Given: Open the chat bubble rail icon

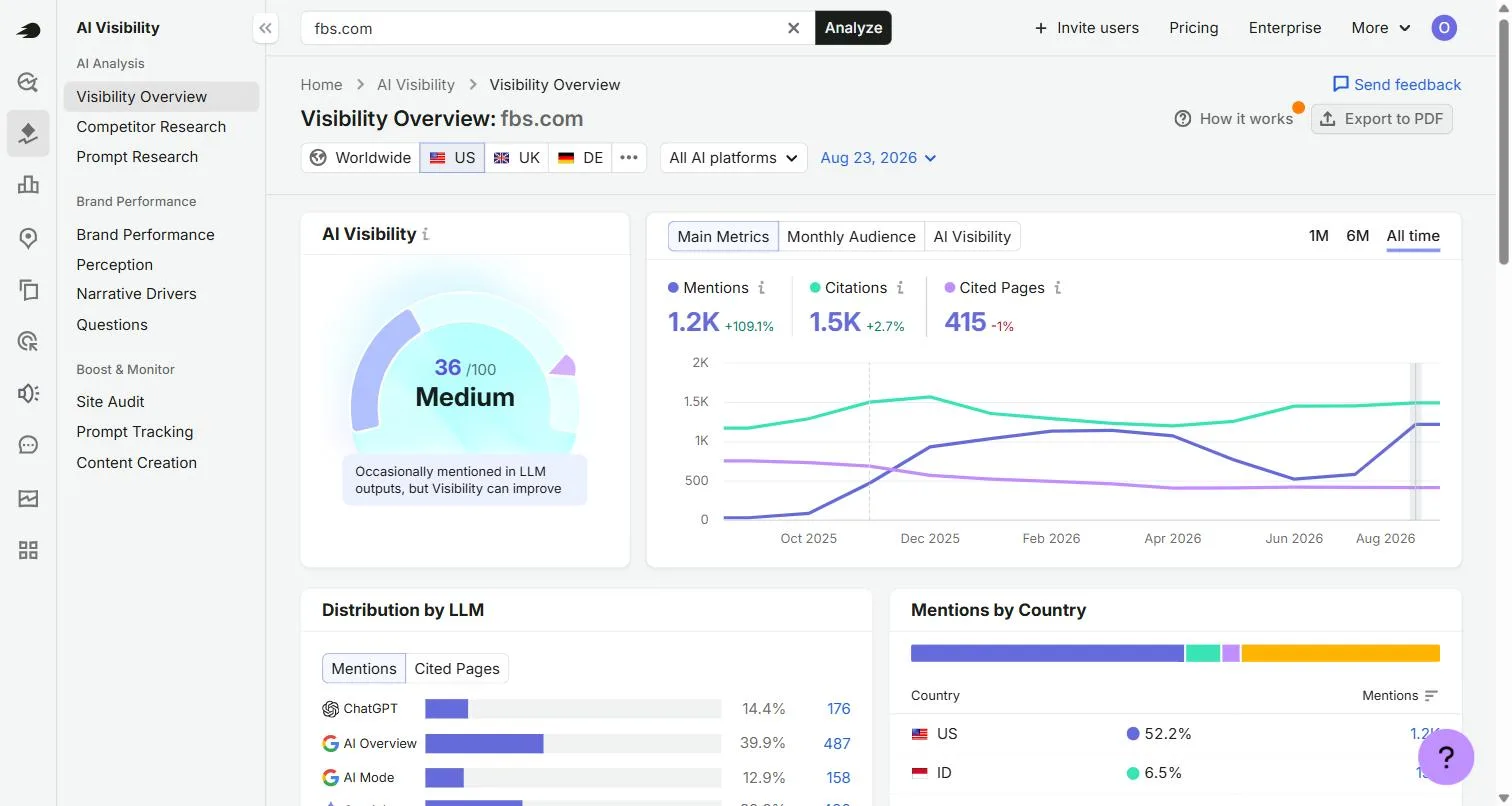Looking at the screenshot, I should click(x=28, y=445).
